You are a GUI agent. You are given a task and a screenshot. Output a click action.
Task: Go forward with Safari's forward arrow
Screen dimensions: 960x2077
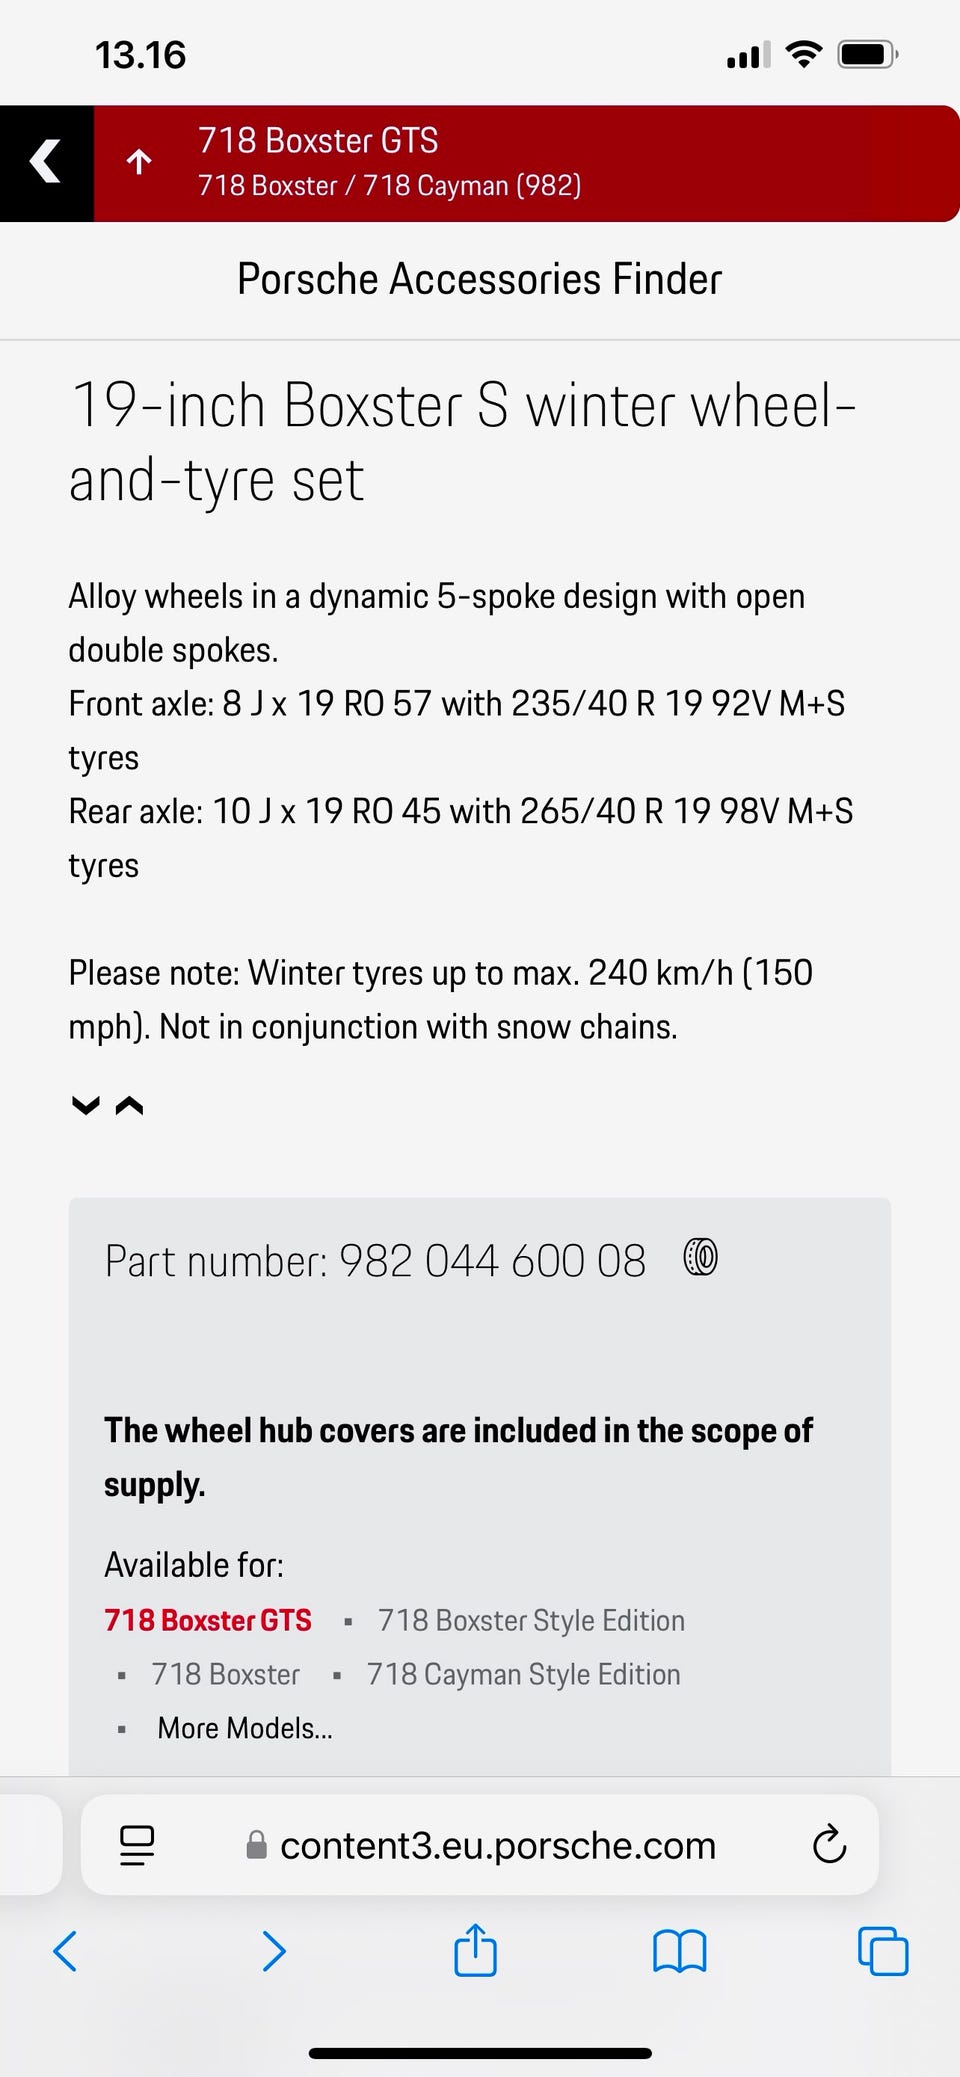[x=273, y=1951]
